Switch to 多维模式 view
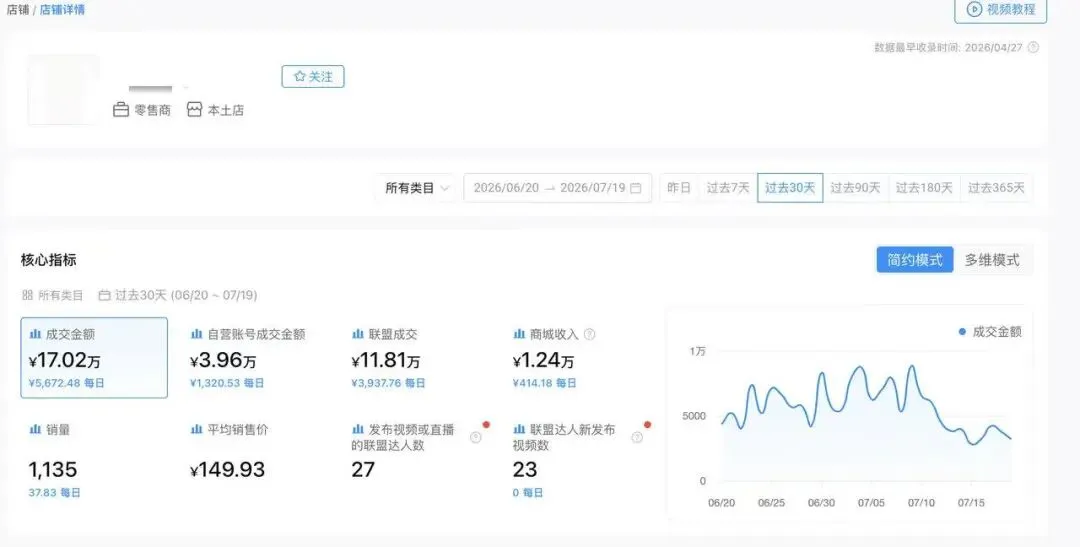The height and width of the screenshot is (547, 1080). (992, 260)
